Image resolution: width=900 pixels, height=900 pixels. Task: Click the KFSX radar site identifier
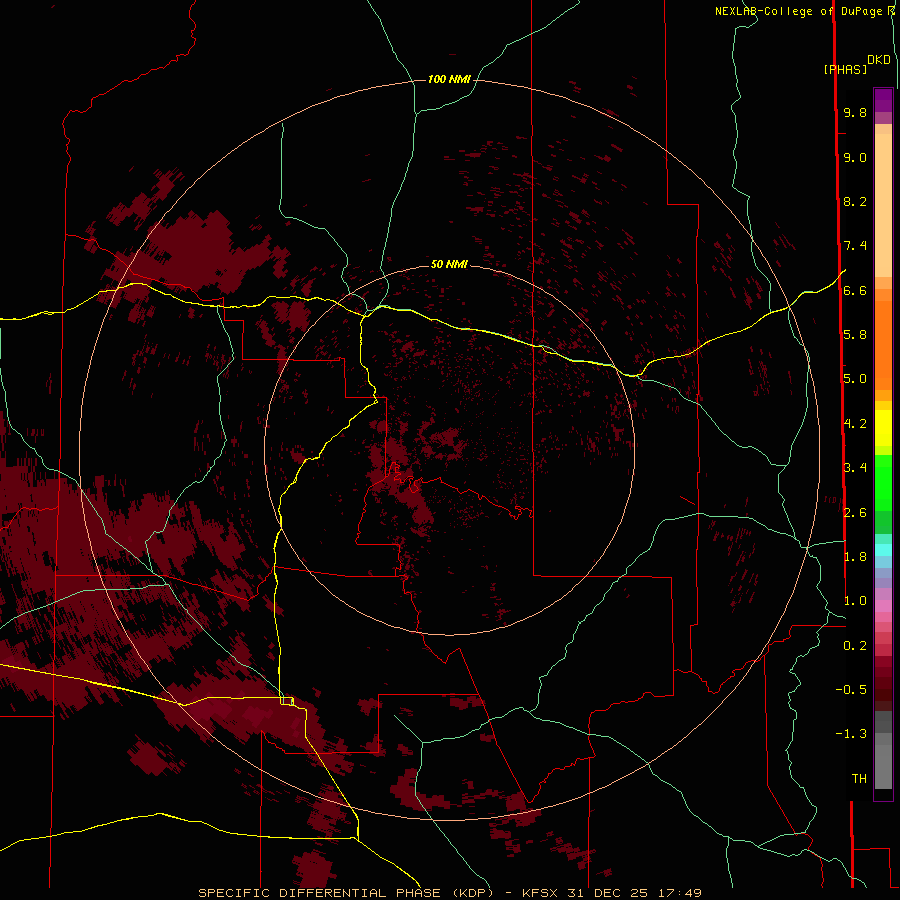541,893
